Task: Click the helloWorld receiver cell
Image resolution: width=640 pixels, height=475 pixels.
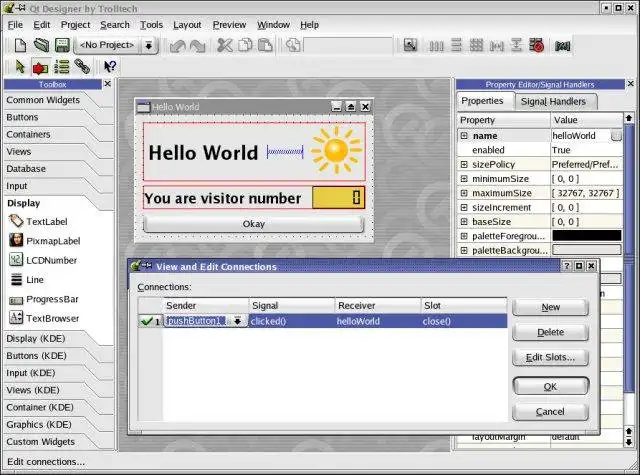Action: [x=378, y=321]
